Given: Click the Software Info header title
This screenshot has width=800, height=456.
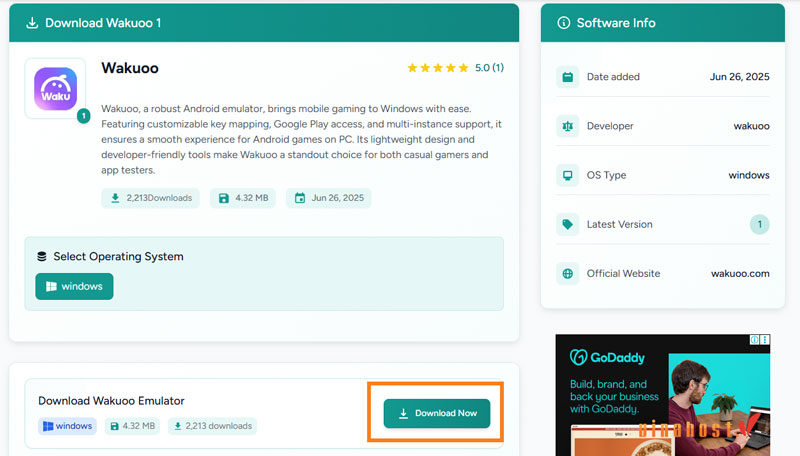Looking at the screenshot, I should point(616,23).
